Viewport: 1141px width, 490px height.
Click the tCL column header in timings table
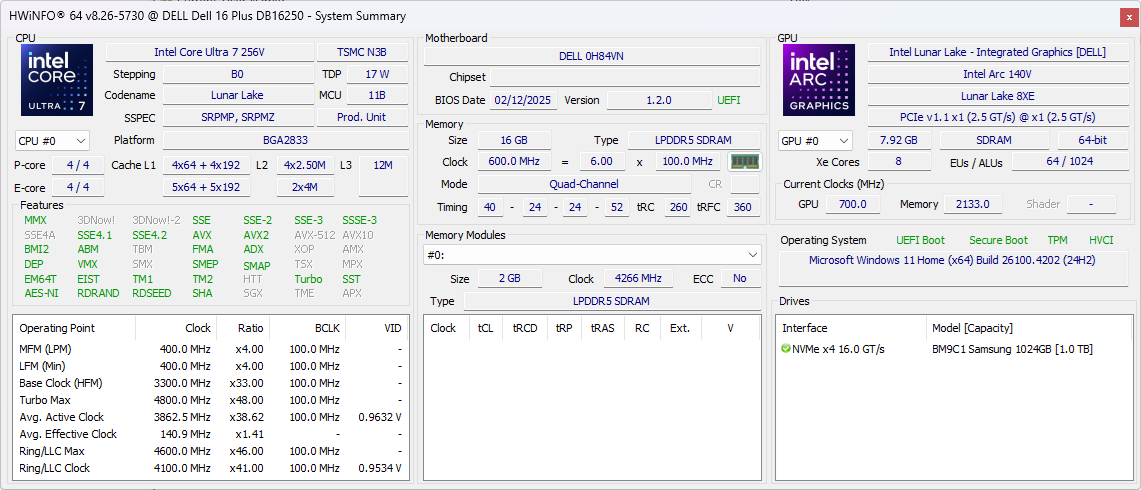[485, 328]
